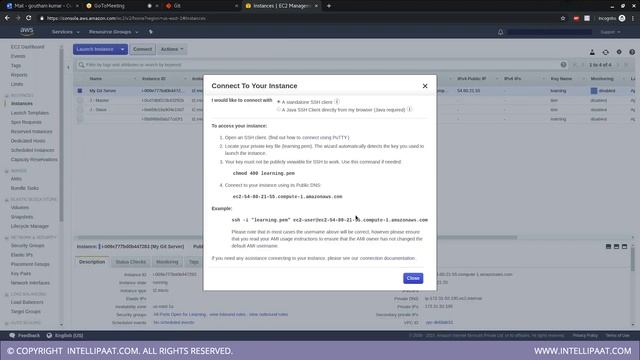The image size is (640, 360).
Task: Click the horizontal scrollbar under instances table
Action: click(x=297, y=237)
